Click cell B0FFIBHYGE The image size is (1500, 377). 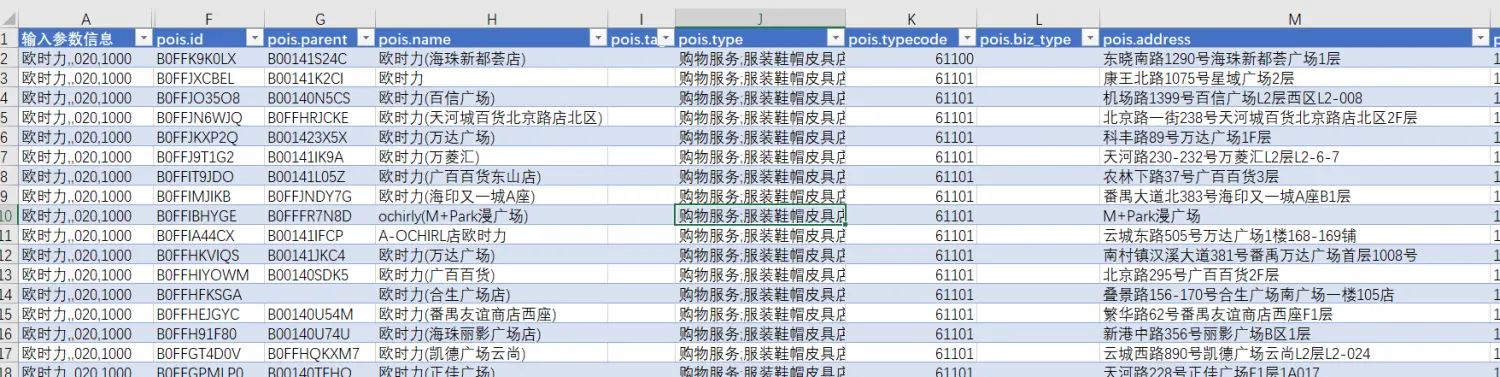coord(197,215)
